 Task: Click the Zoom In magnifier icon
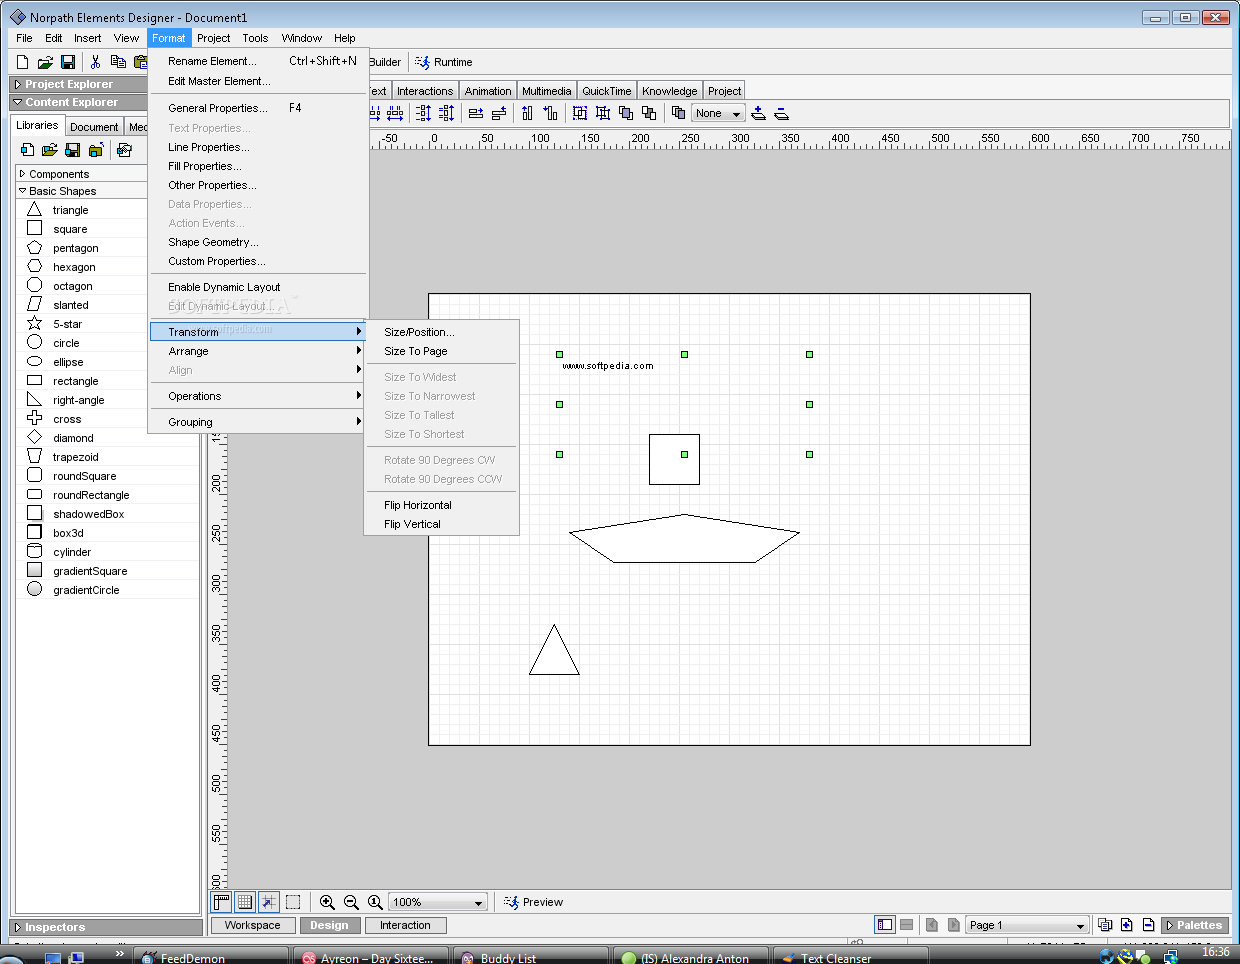[x=327, y=902]
